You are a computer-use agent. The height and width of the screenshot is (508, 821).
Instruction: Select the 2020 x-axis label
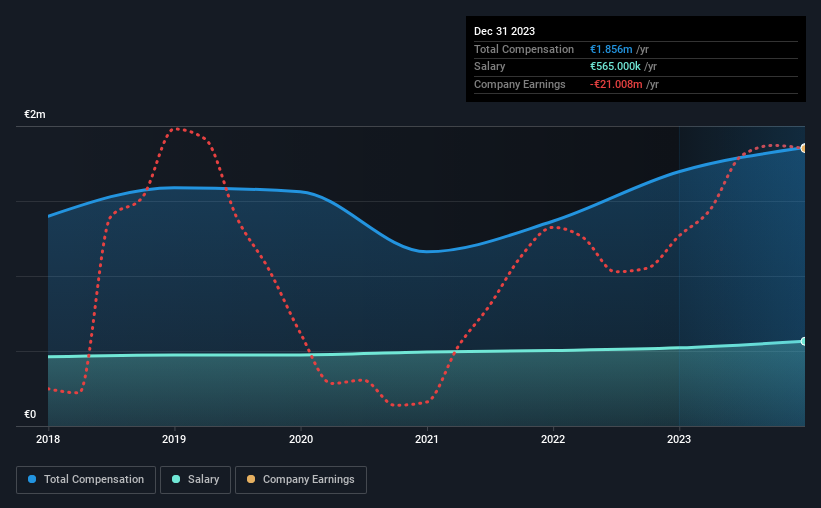click(301, 439)
